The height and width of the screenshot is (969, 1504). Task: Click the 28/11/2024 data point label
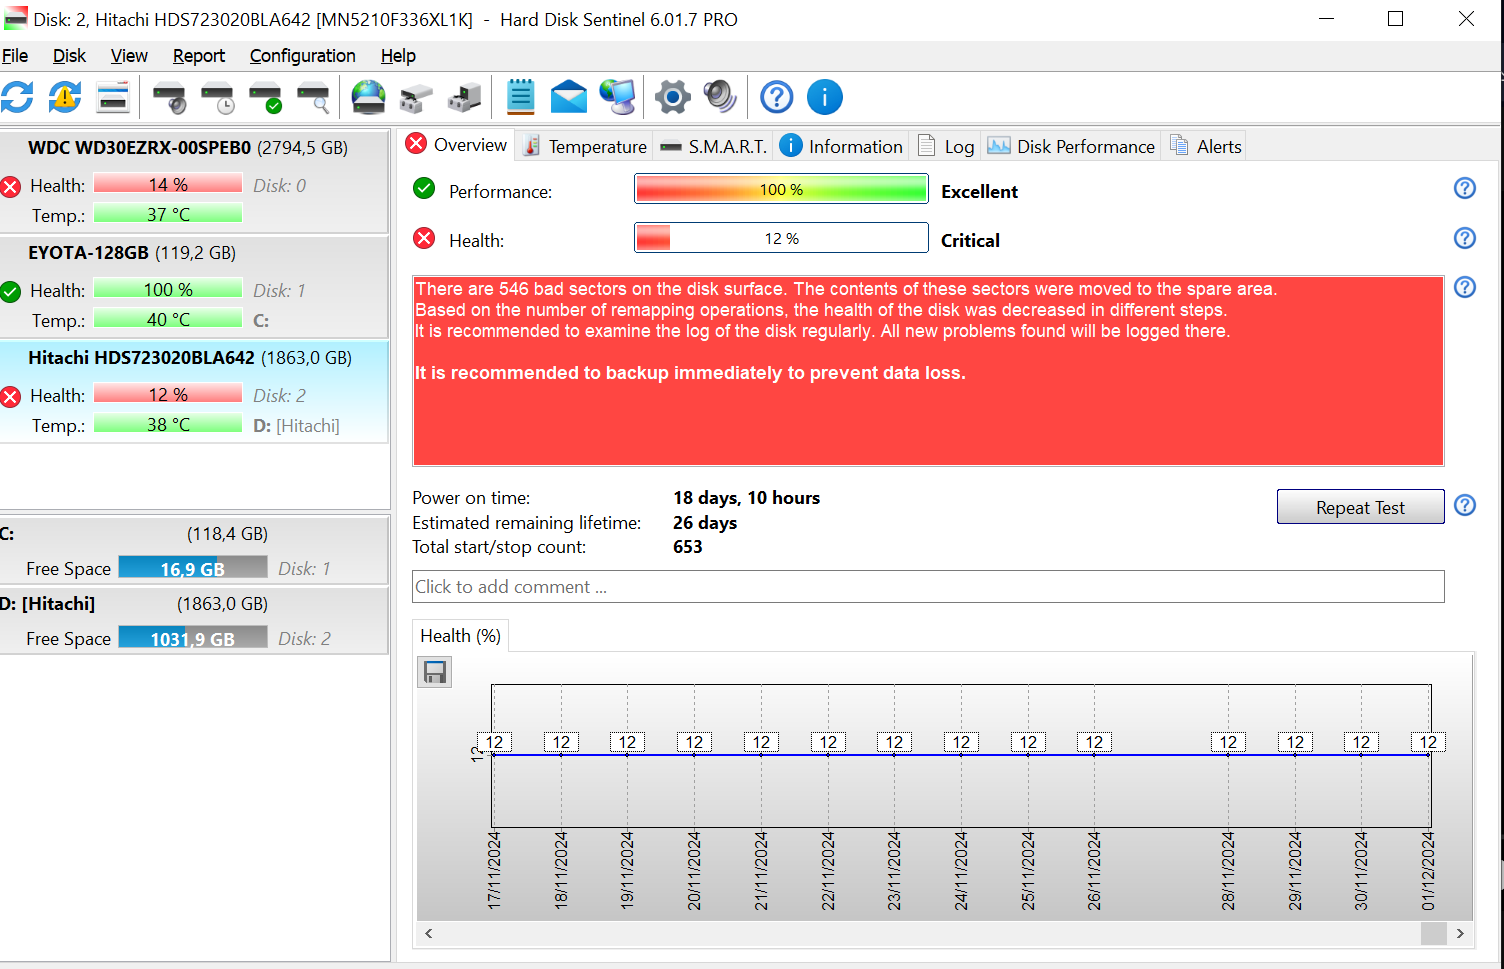pos(1228,742)
